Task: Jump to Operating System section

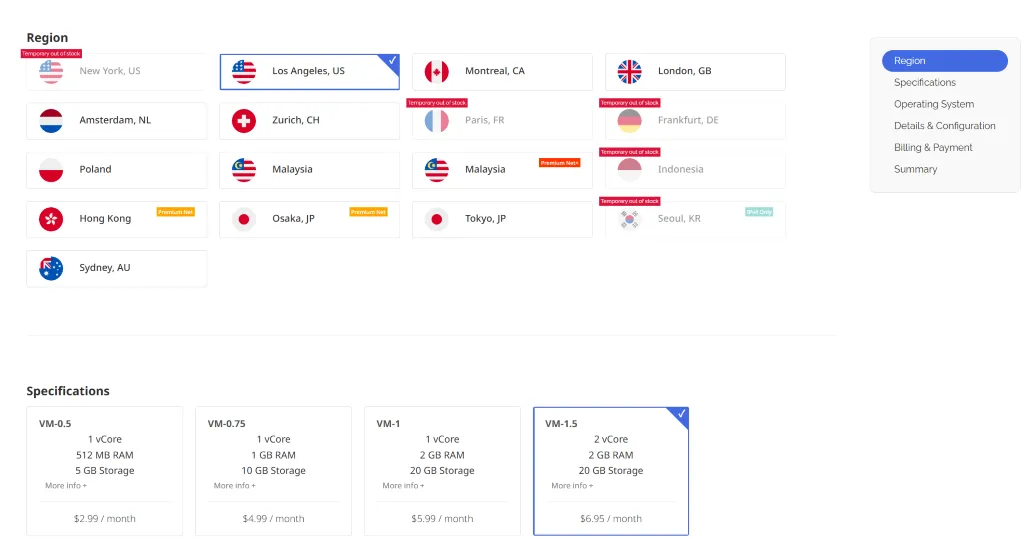Action: 934,104
